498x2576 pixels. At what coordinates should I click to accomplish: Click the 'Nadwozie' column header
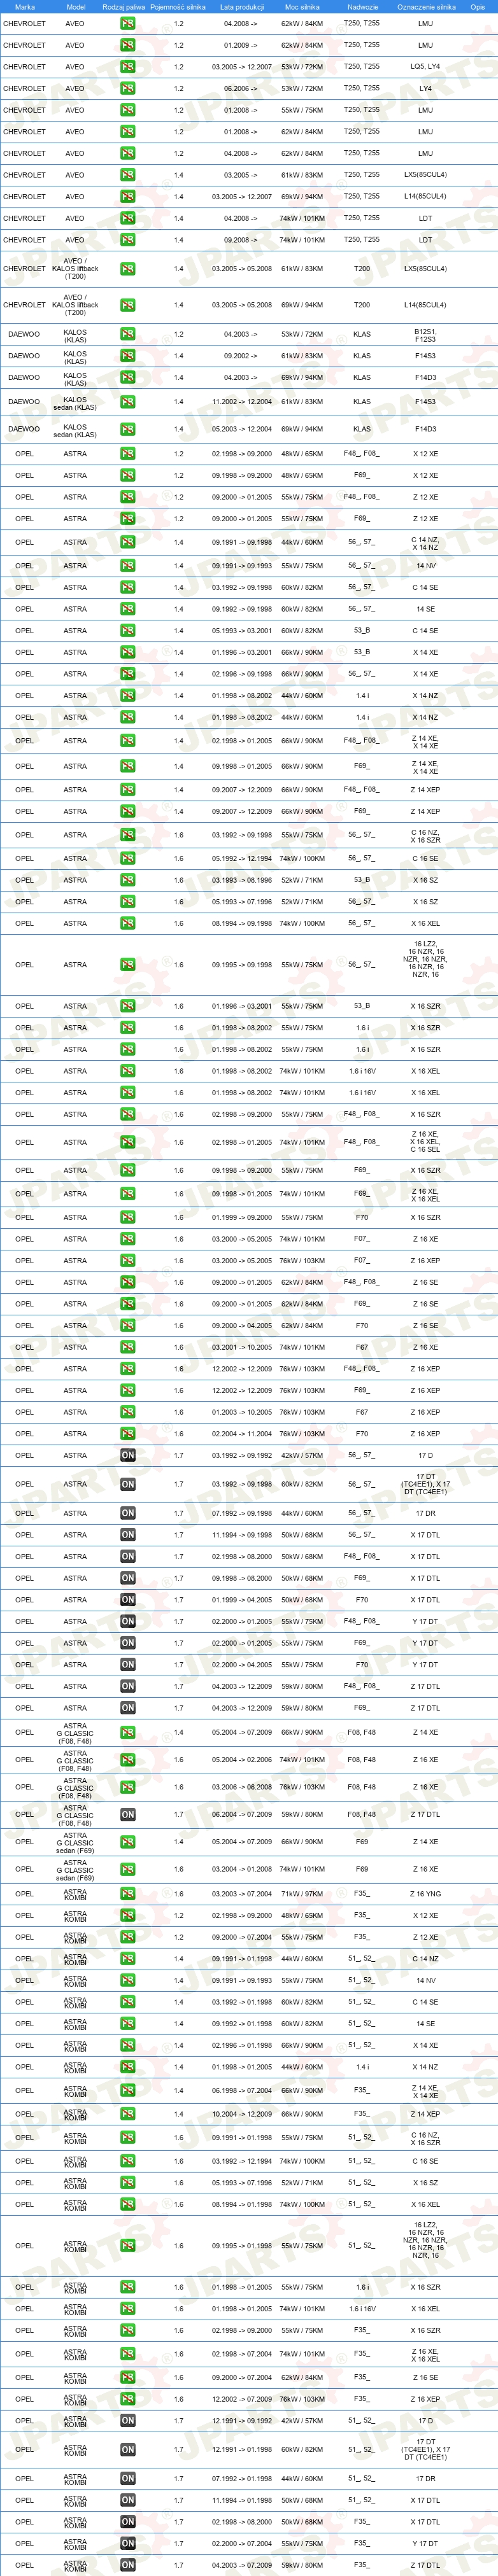(x=362, y=6)
